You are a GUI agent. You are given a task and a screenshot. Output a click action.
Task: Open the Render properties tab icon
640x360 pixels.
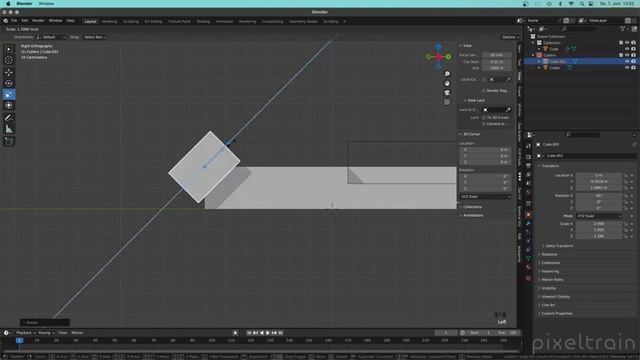528,157
